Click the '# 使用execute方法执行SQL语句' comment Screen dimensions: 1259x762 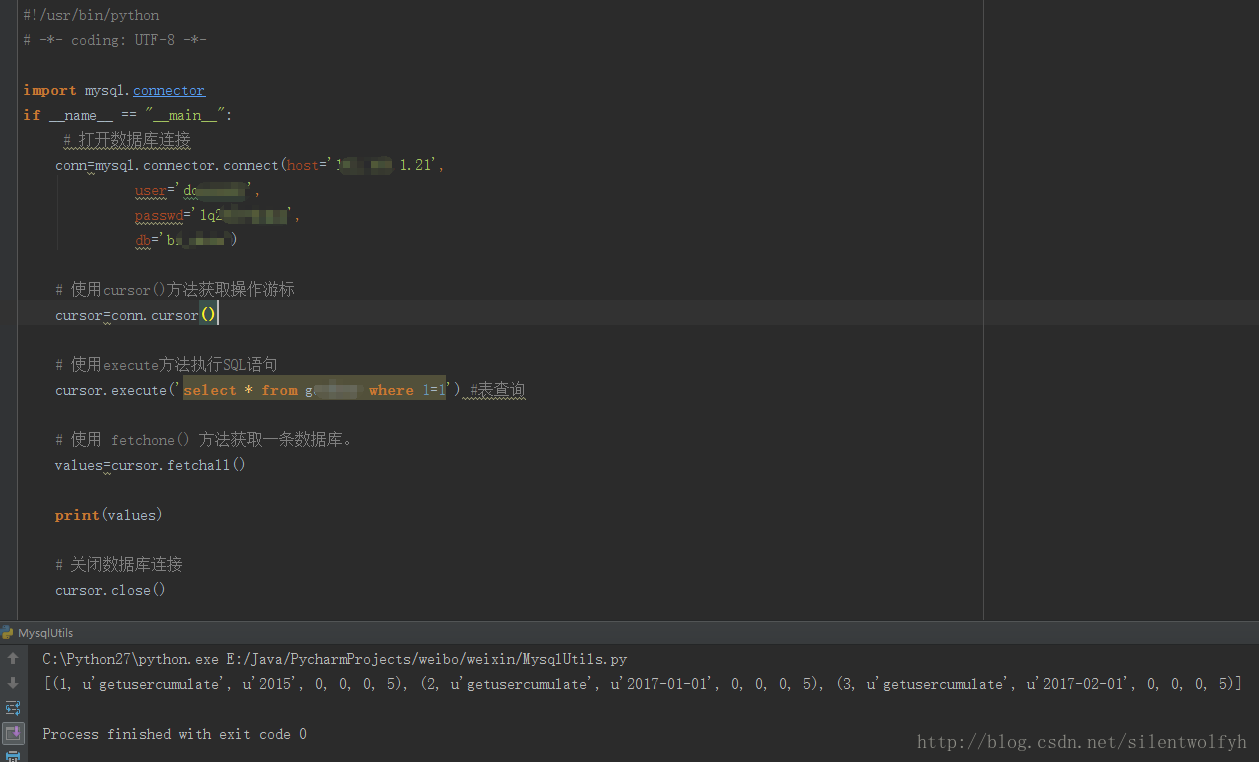[167, 365]
